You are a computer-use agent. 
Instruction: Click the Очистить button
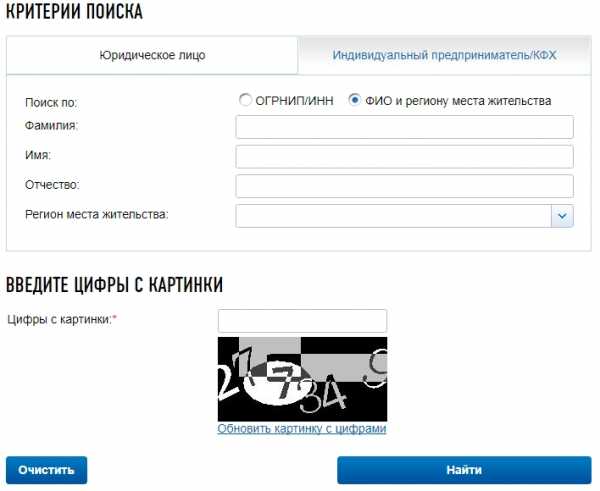tap(46, 470)
